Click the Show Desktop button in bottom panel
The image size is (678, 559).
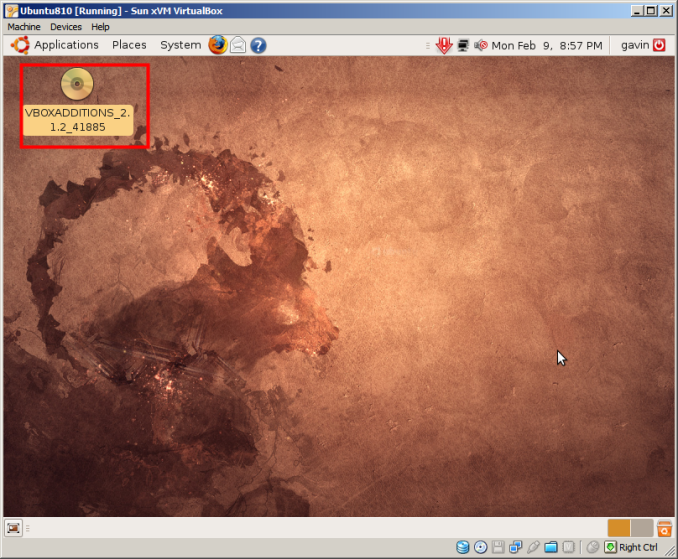13,528
